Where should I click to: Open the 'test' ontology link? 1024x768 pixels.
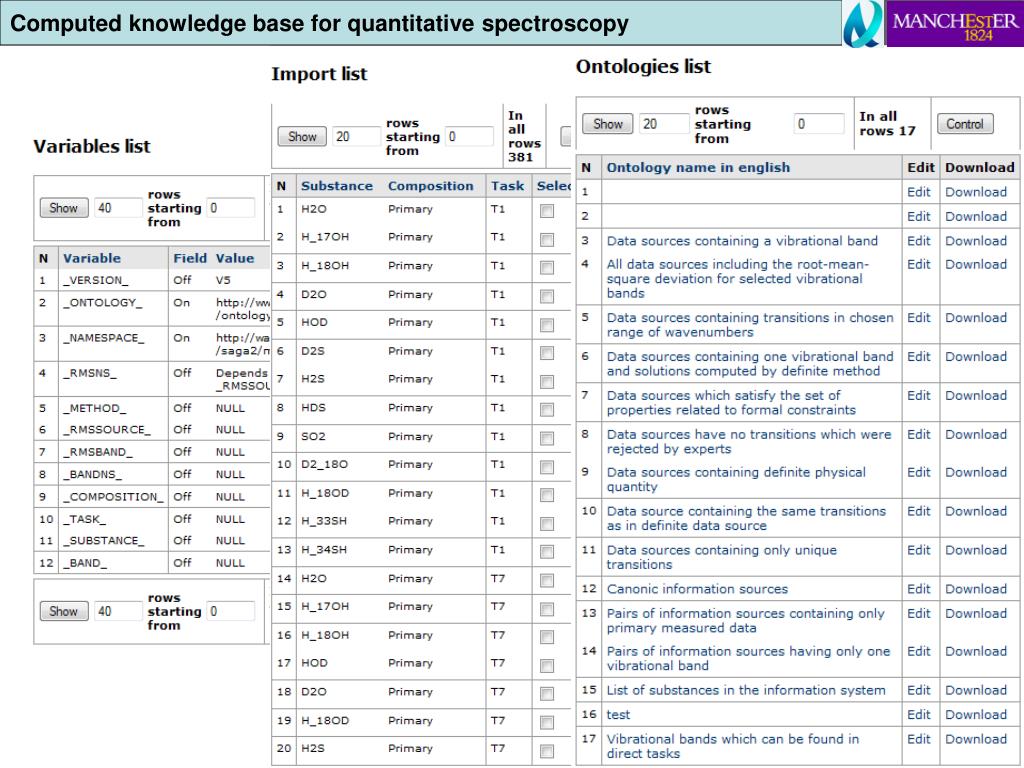coord(618,714)
